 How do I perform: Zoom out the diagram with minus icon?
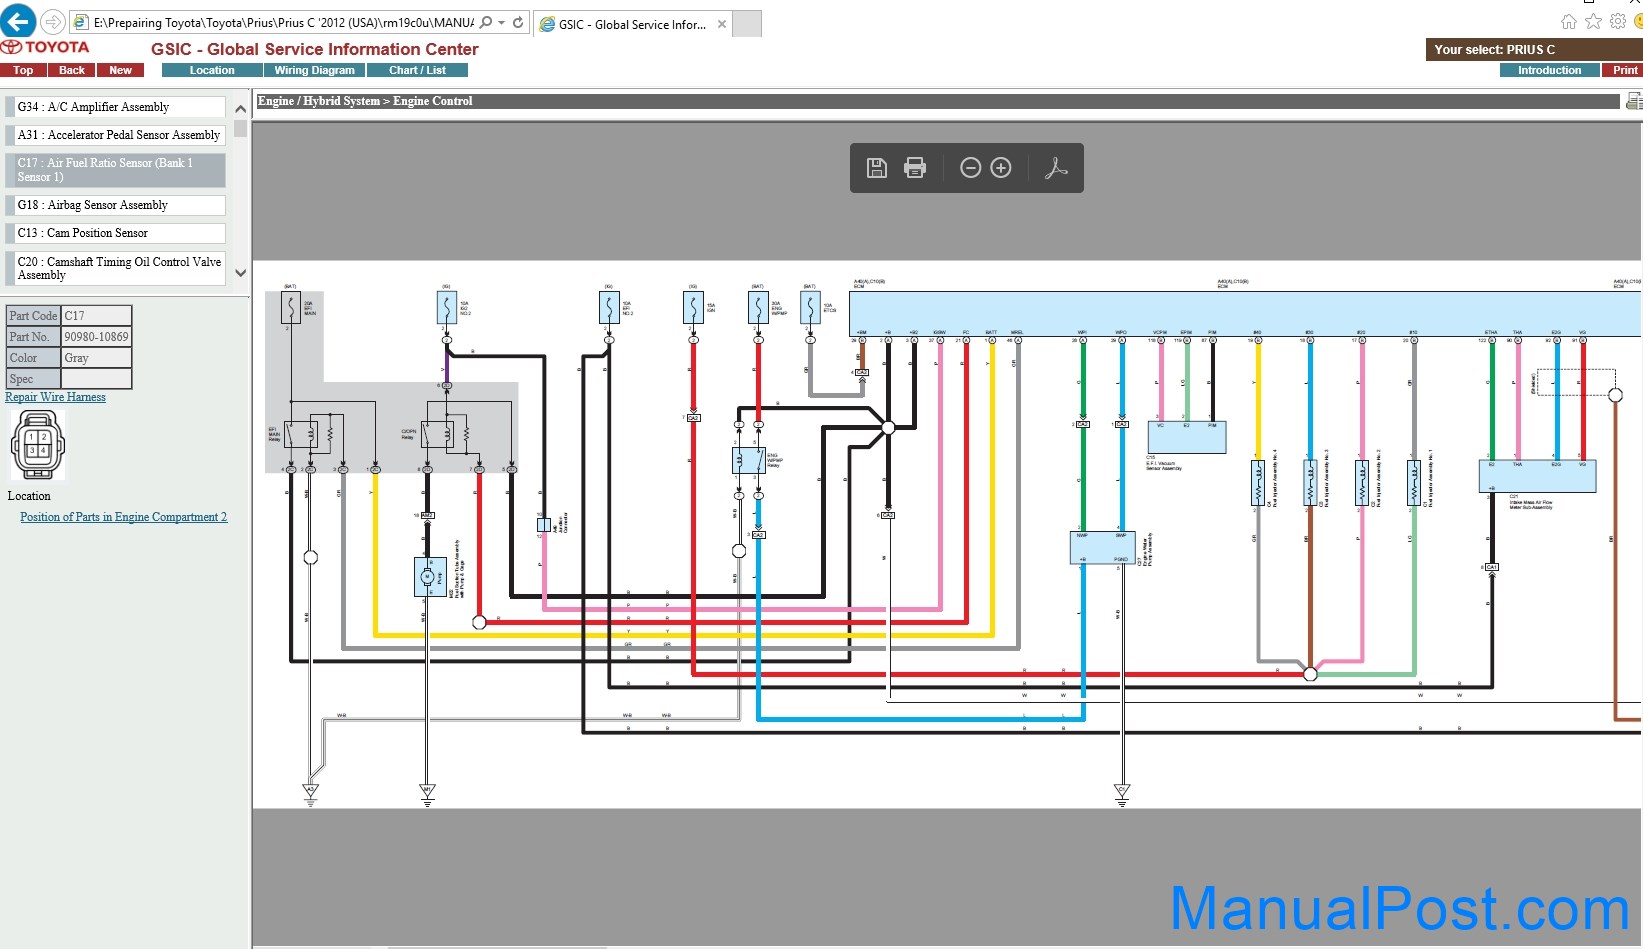click(x=970, y=168)
